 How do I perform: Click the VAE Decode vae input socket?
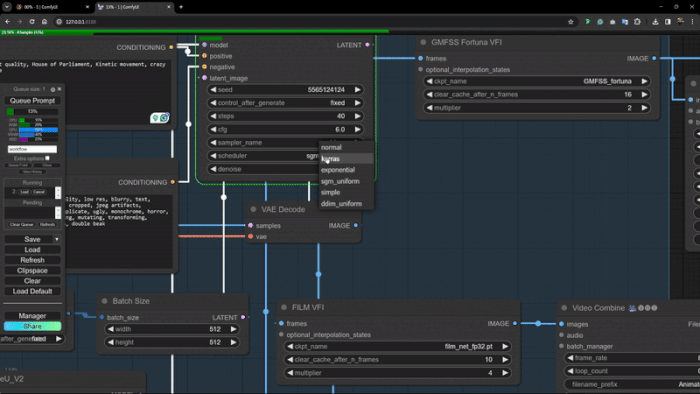[250, 236]
